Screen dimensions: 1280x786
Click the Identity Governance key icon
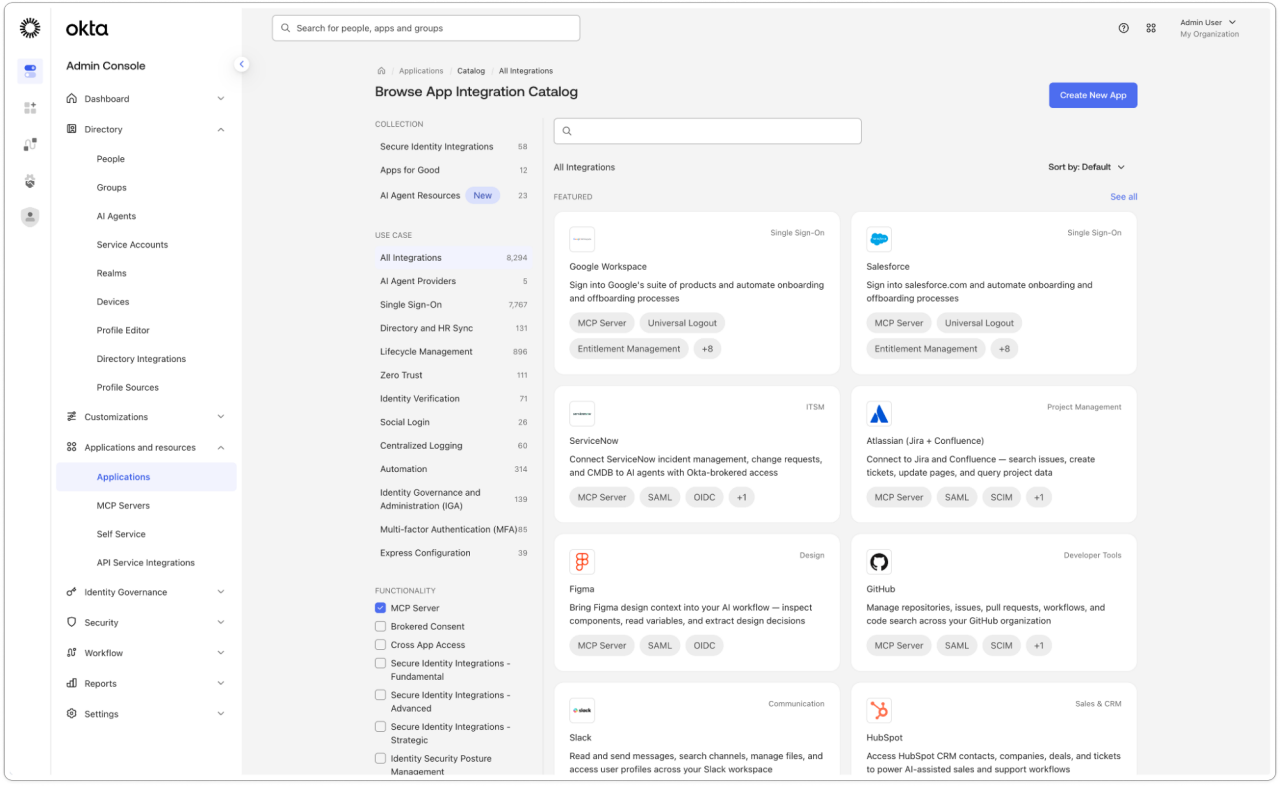(x=72, y=592)
